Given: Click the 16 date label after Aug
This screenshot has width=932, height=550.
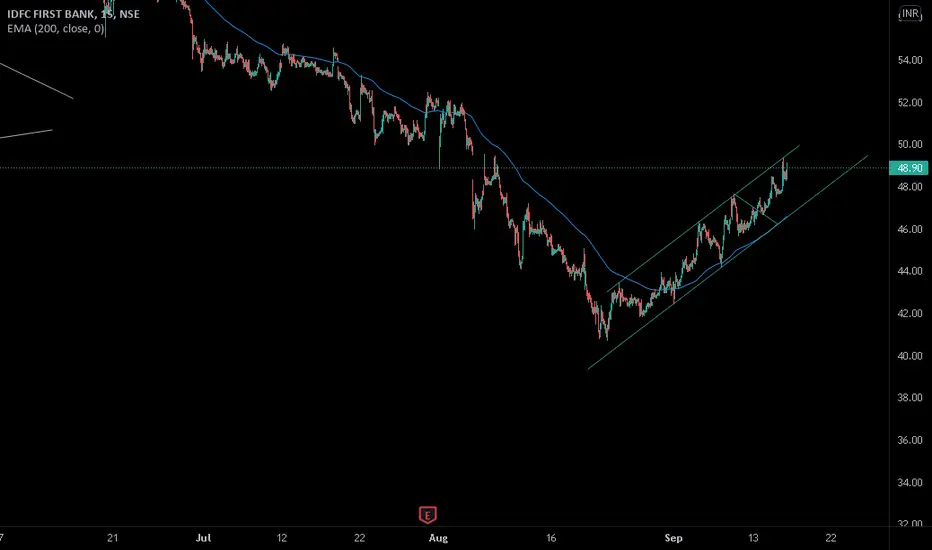Looking at the screenshot, I should 551,538.
